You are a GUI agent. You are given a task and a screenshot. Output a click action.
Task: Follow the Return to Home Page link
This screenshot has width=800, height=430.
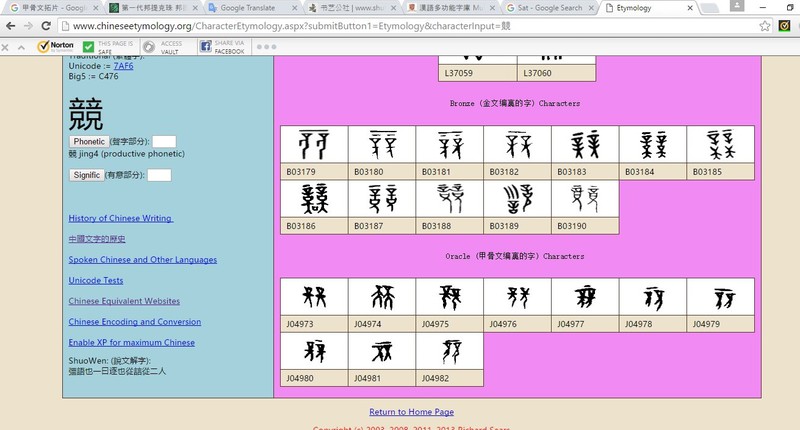point(411,412)
